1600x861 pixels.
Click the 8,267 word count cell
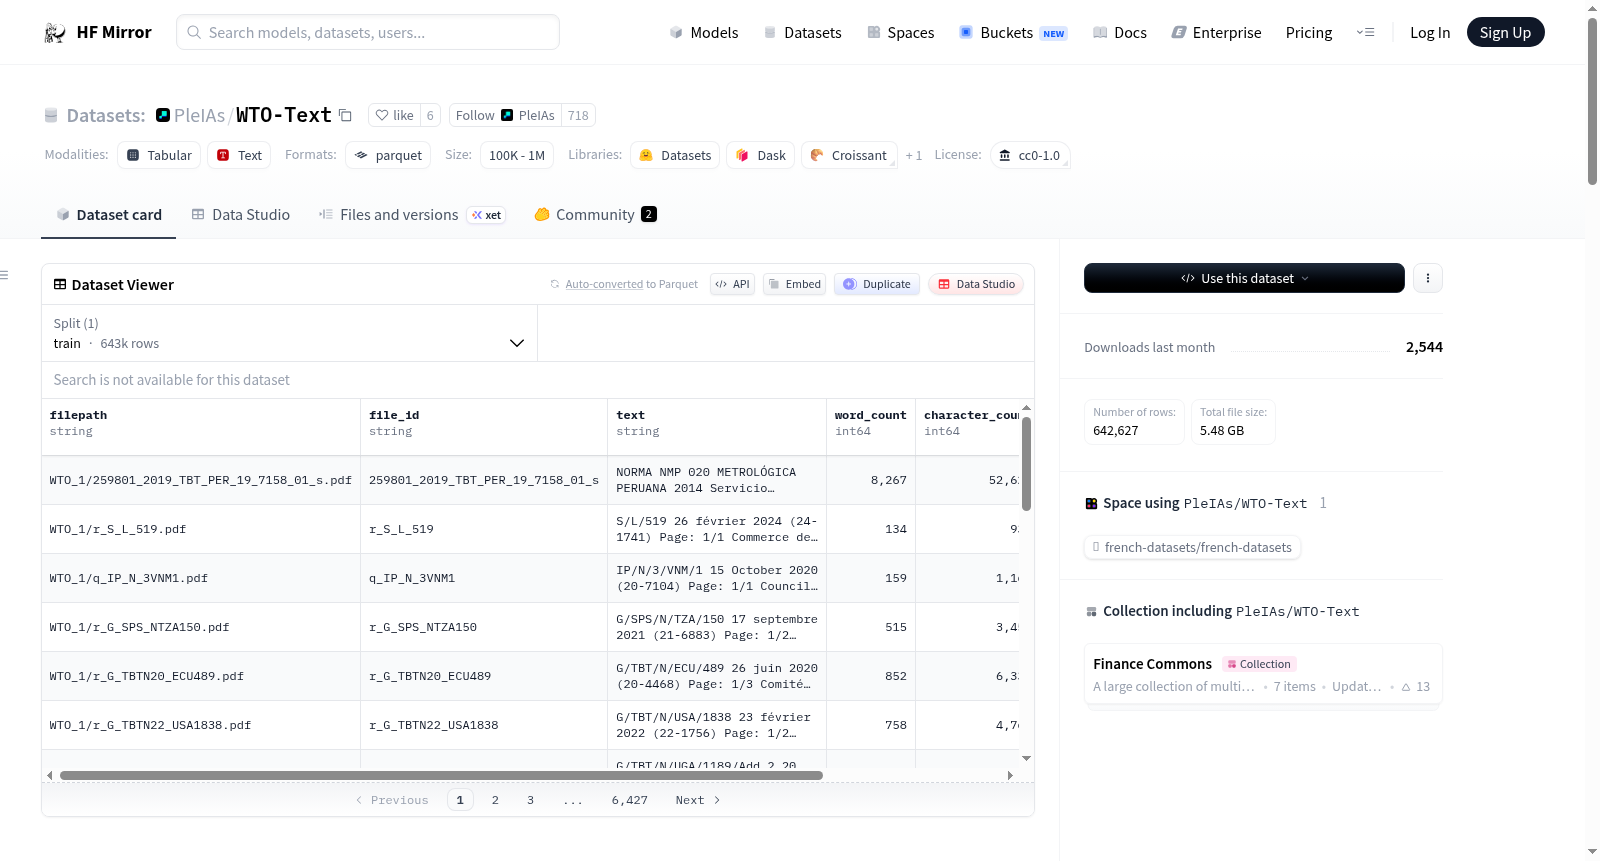click(871, 480)
